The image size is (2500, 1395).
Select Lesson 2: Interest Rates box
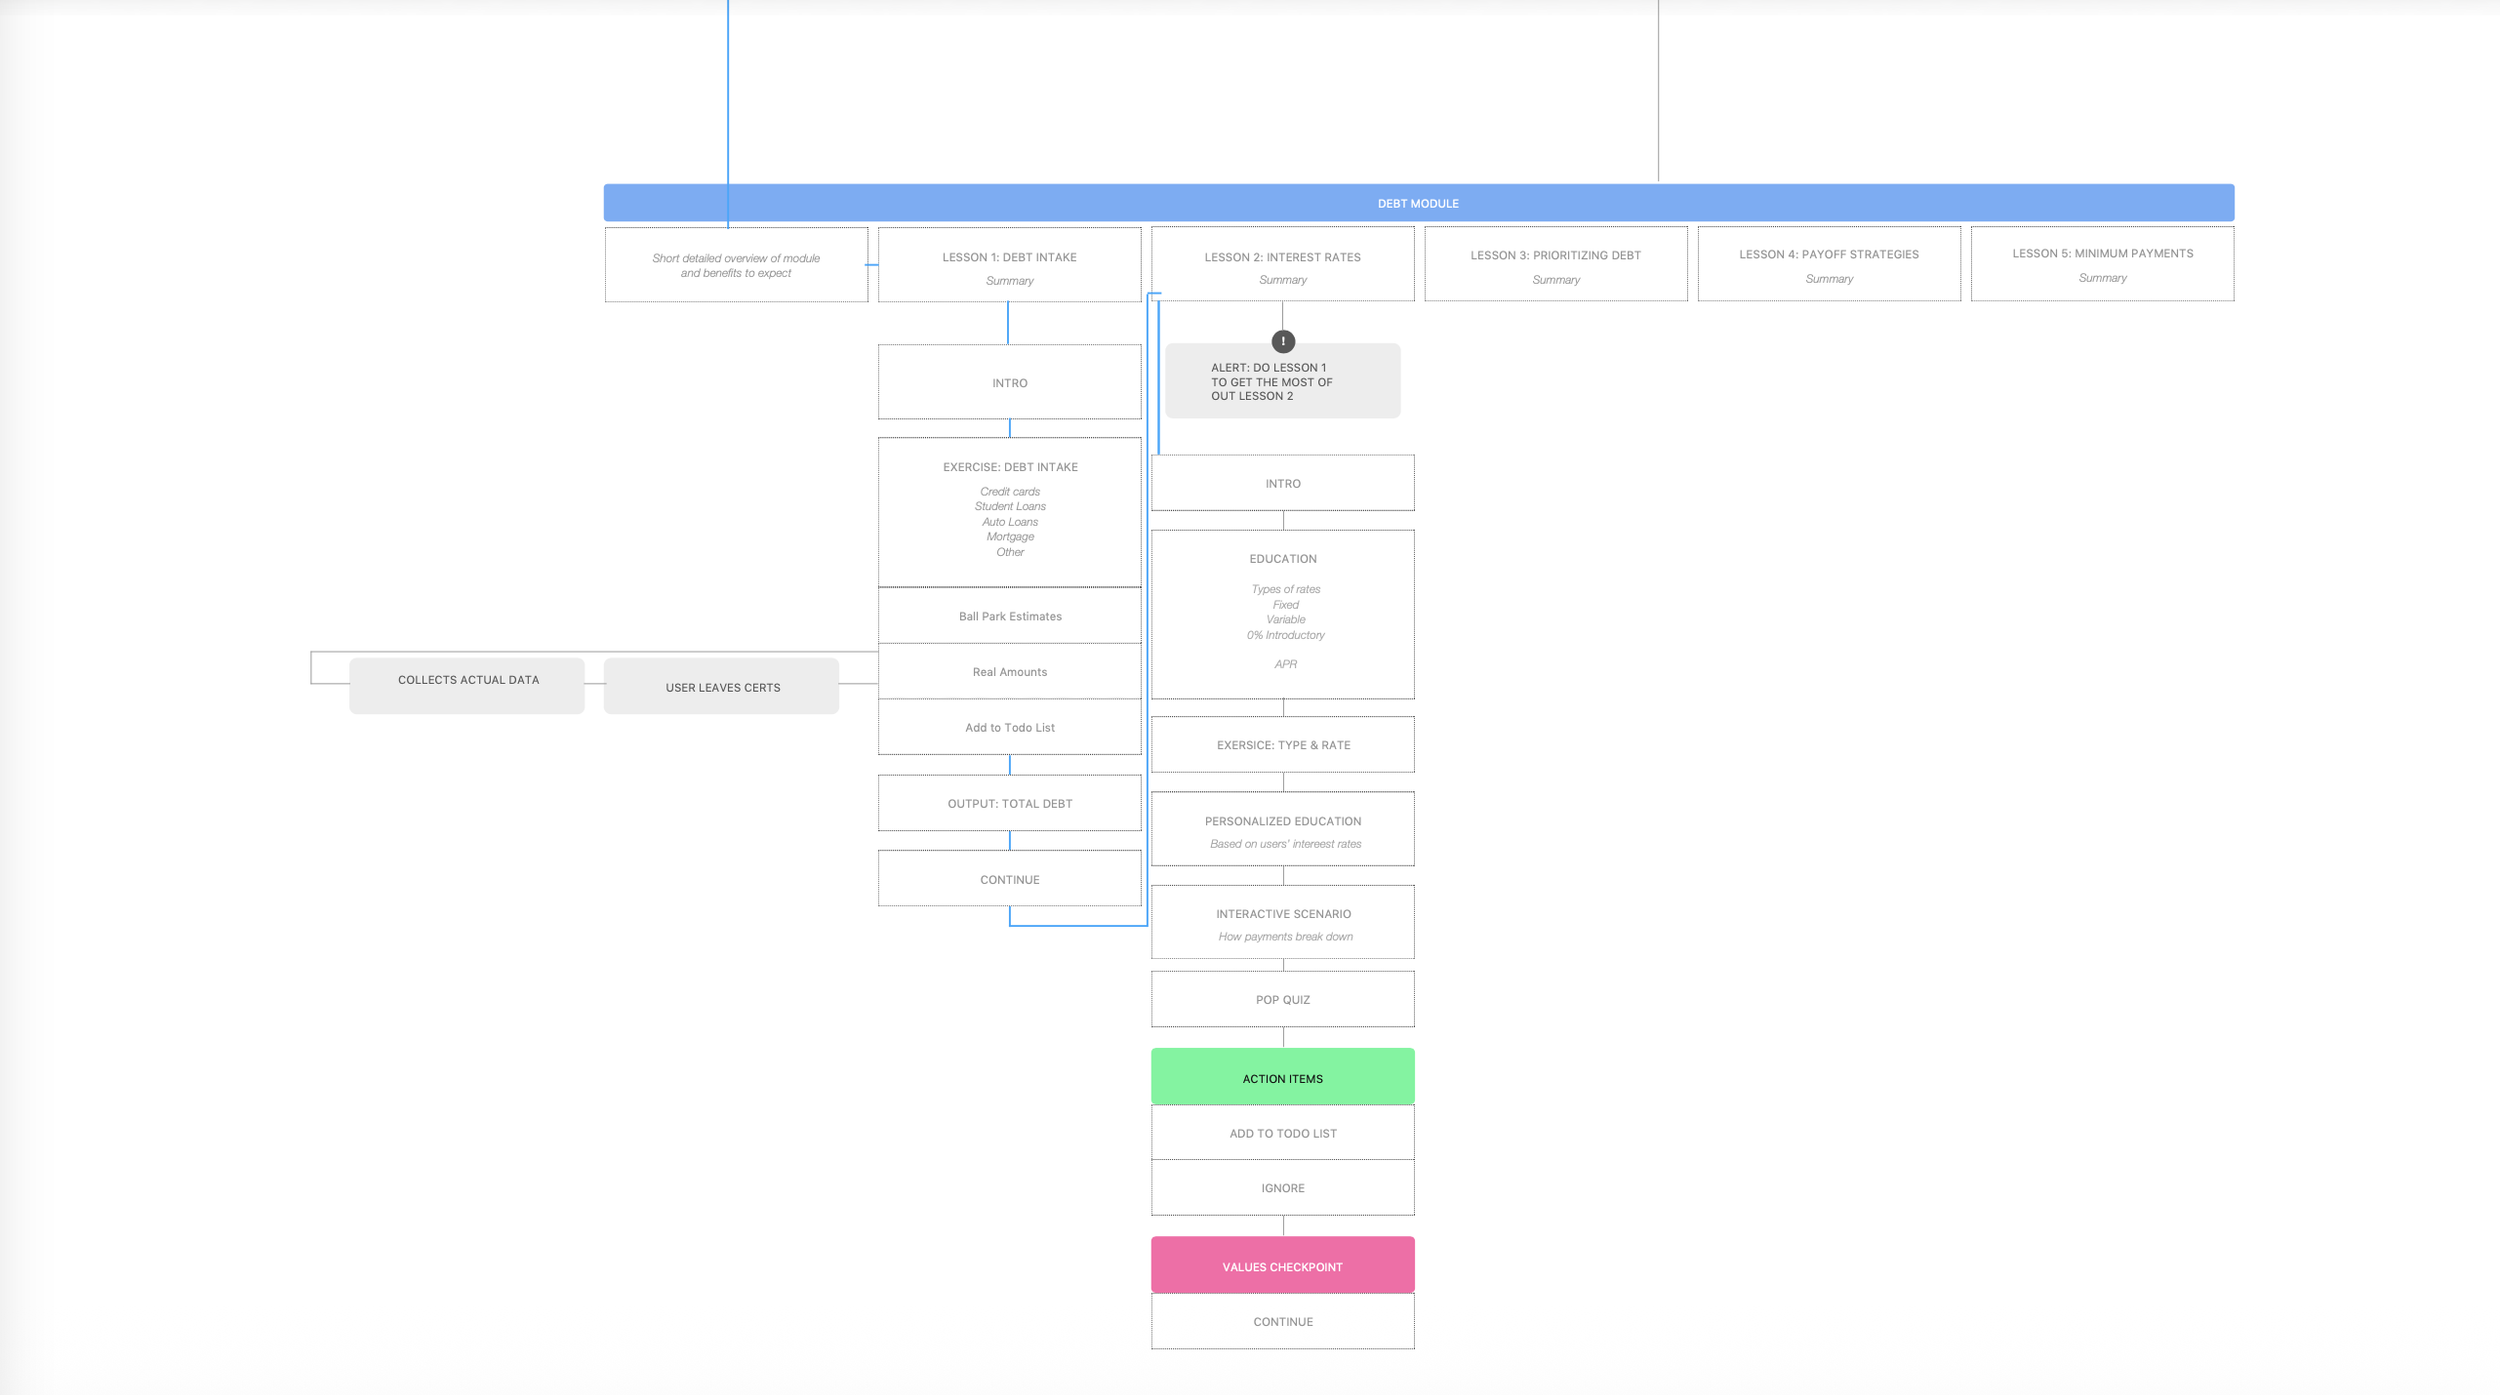(1282, 266)
